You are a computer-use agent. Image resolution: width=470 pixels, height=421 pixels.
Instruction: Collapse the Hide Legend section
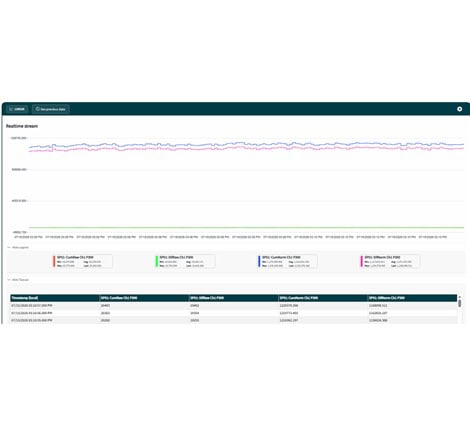coord(18,247)
